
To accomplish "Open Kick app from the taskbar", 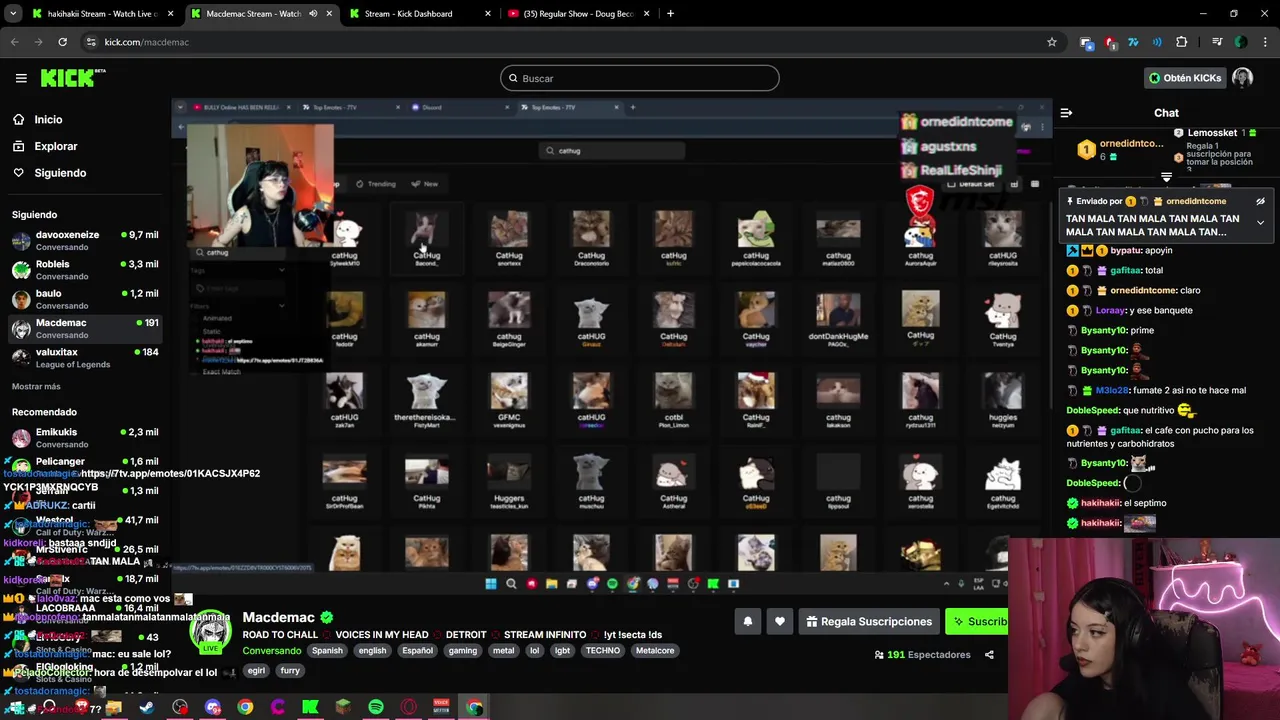I will (x=310, y=708).
